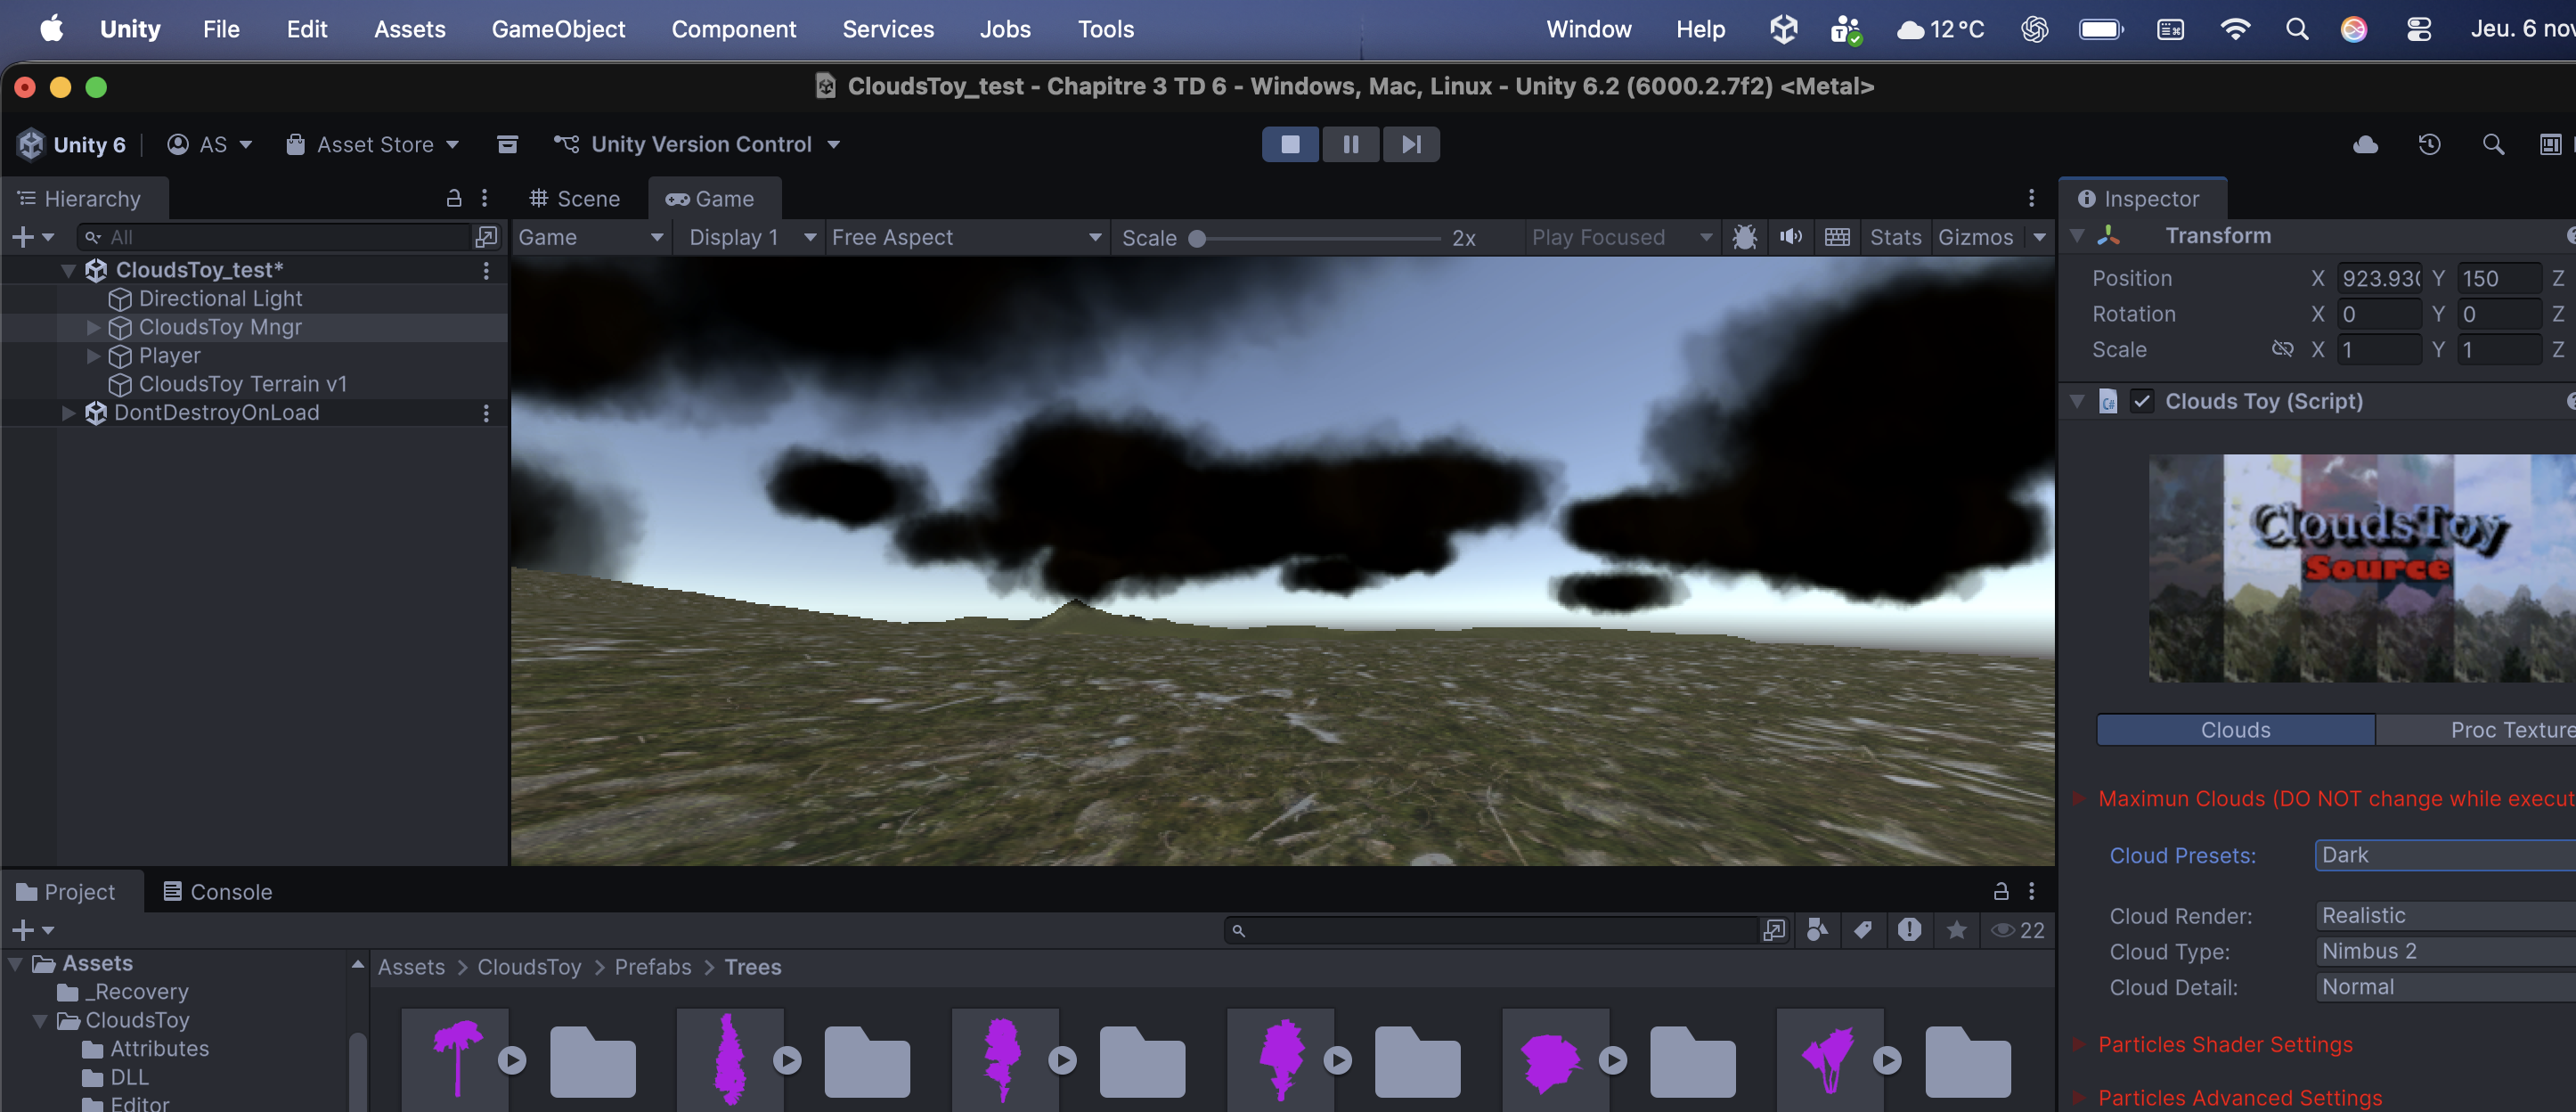Click the Step frame button
The height and width of the screenshot is (1112, 2576).
[x=1410, y=144]
